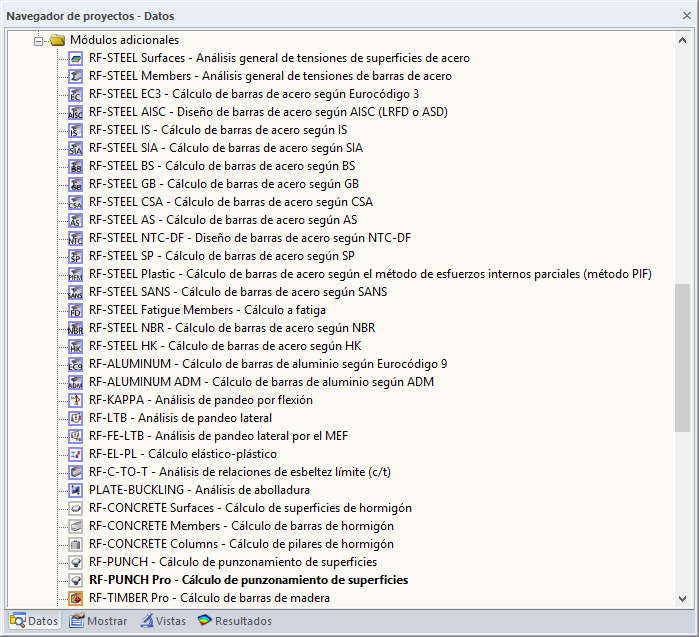Select RF-PUNCH - Cálculo de punzonamiento entry
The width and height of the screenshot is (699, 637).
tap(233, 562)
